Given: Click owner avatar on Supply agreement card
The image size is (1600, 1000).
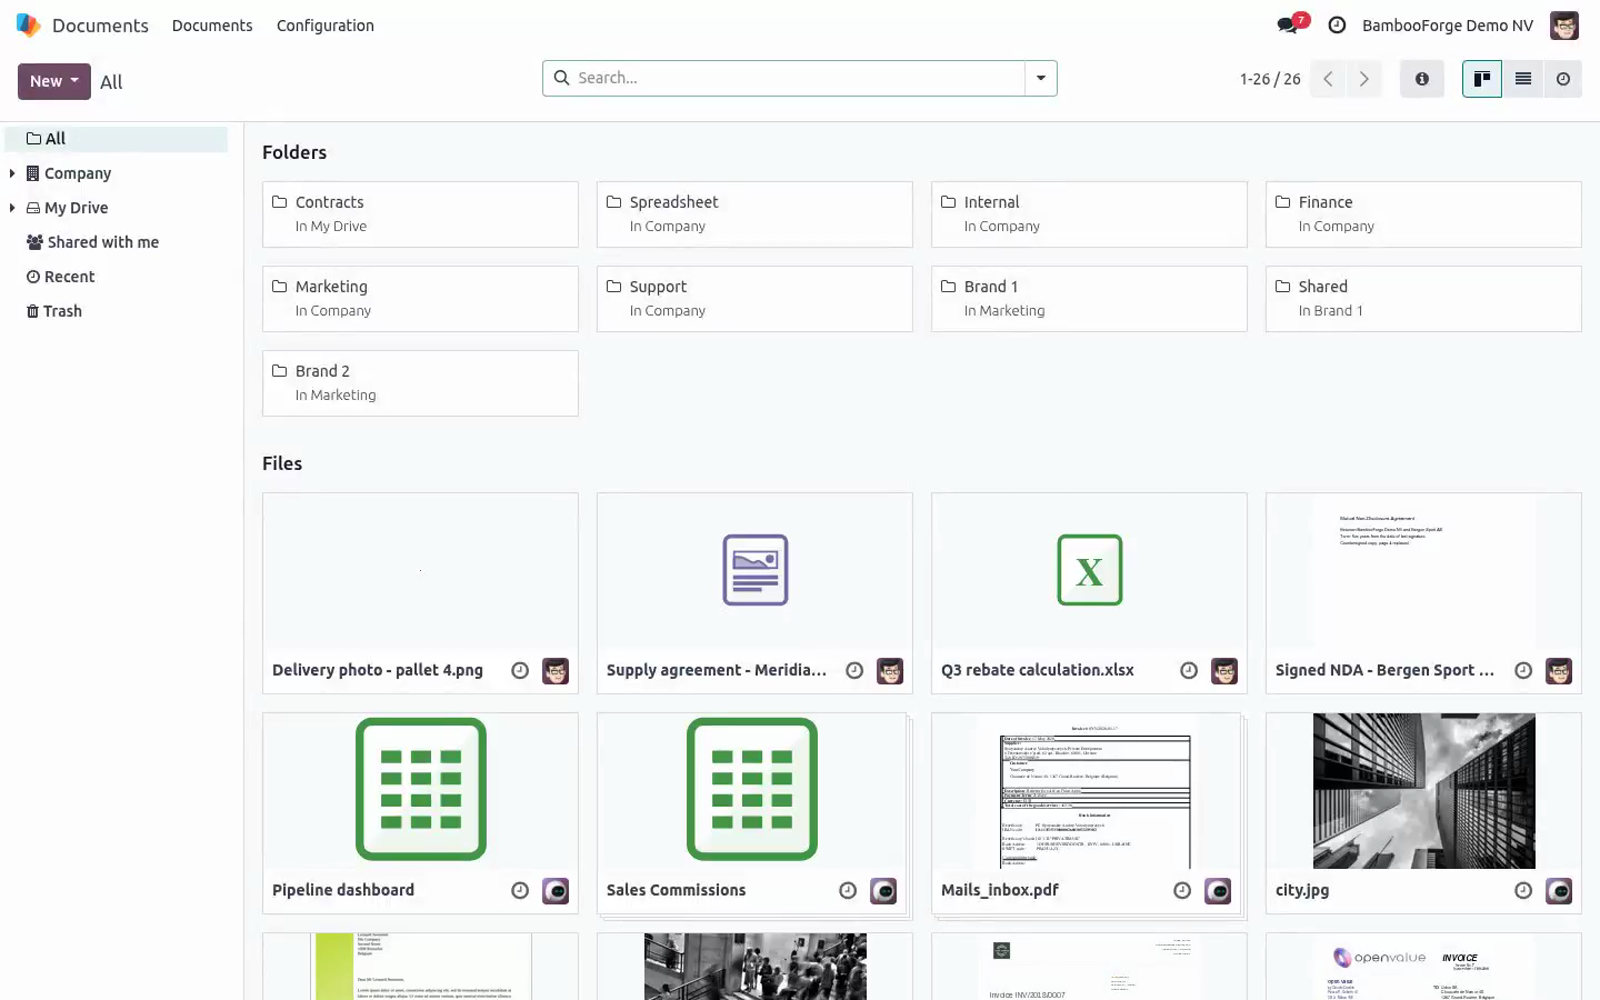Looking at the screenshot, I should [890, 671].
